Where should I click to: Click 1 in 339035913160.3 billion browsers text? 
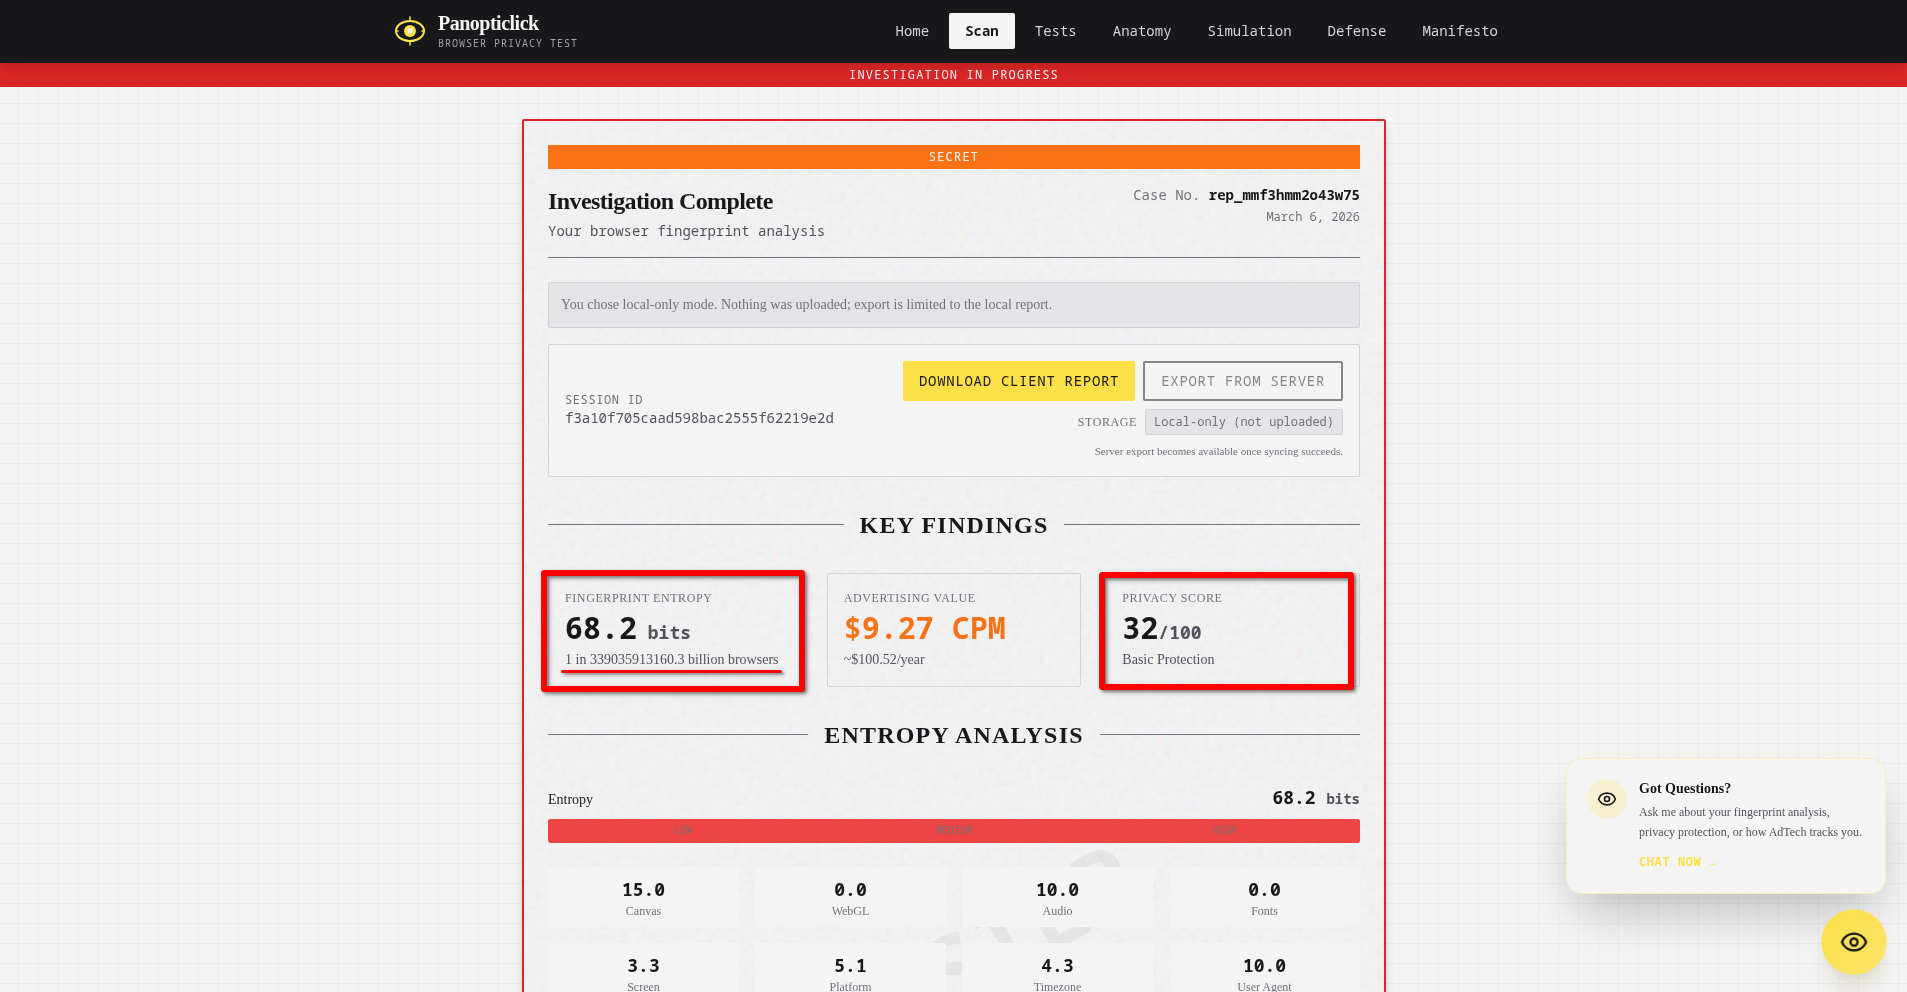coord(671,659)
